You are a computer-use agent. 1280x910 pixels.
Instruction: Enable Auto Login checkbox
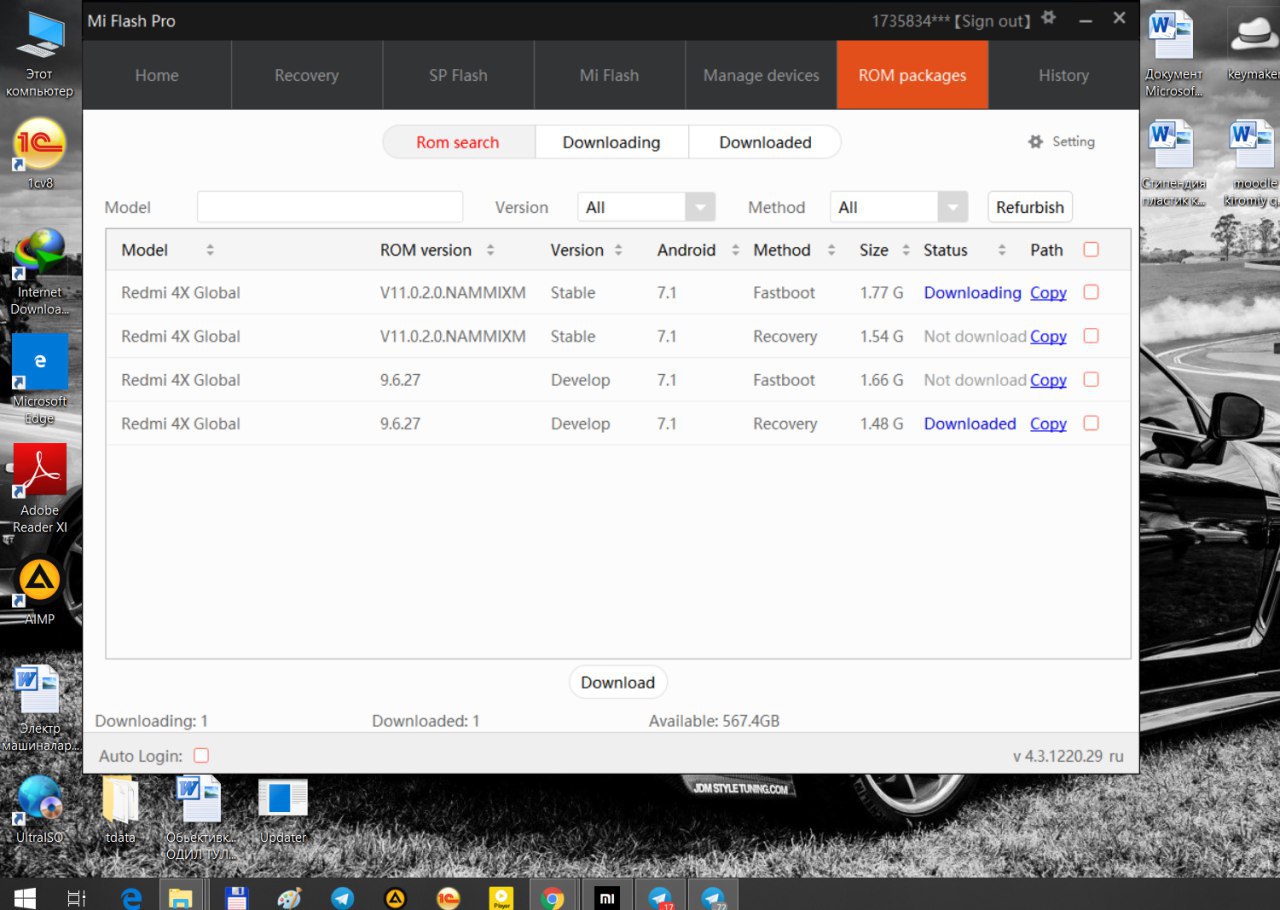pyautogui.click(x=201, y=756)
